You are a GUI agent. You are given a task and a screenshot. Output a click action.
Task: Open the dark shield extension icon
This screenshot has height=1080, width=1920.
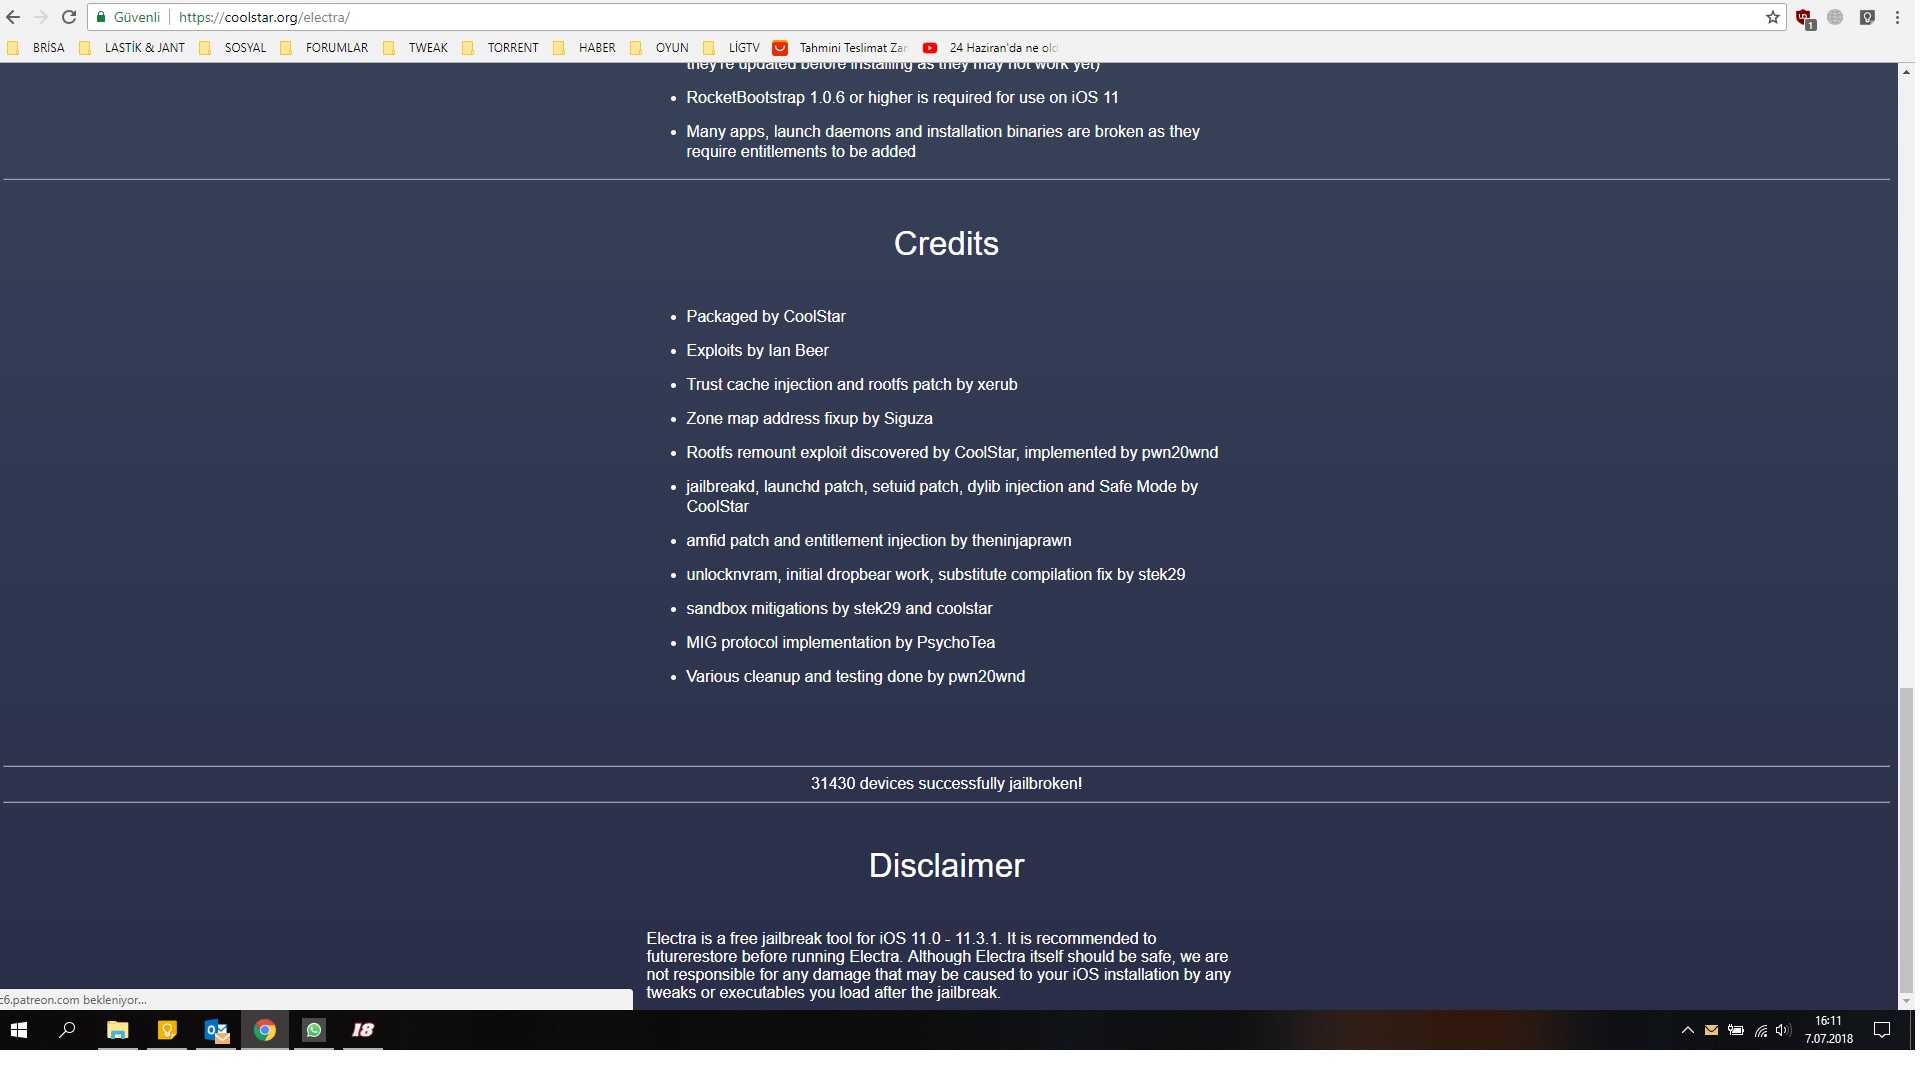(1867, 17)
